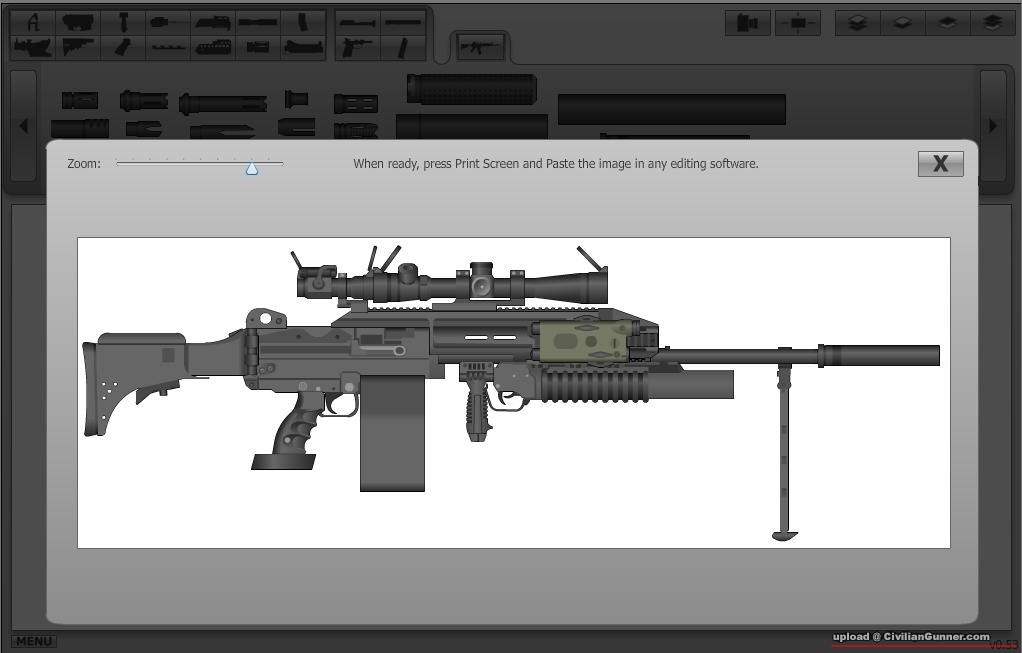Select the magazine category icon in top row

(x=303, y=22)
